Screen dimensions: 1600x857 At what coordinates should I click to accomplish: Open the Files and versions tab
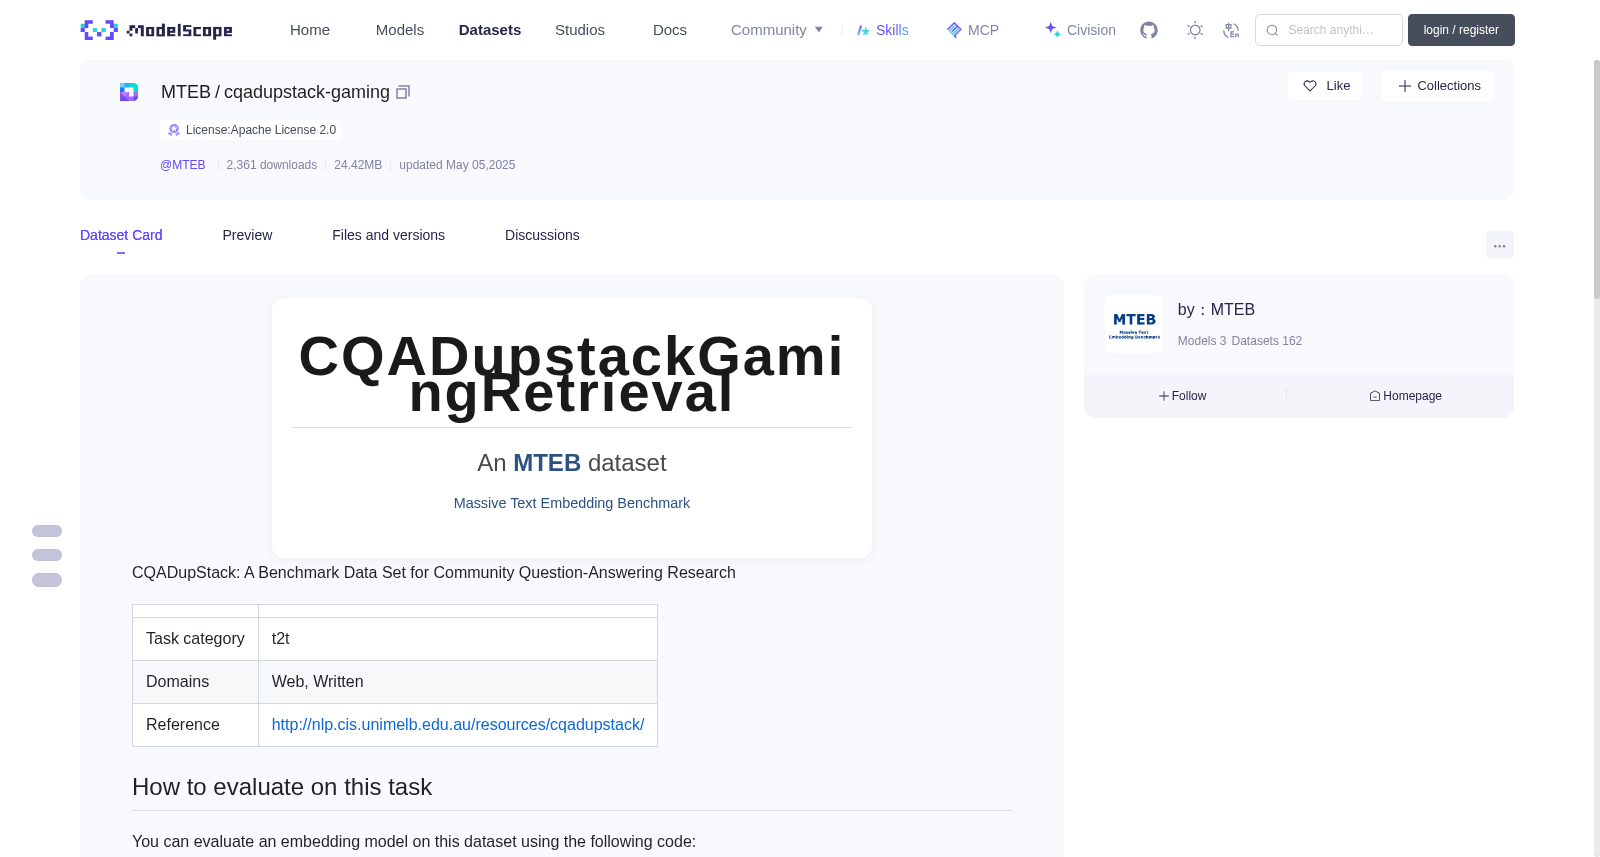[x=388, y=235]
